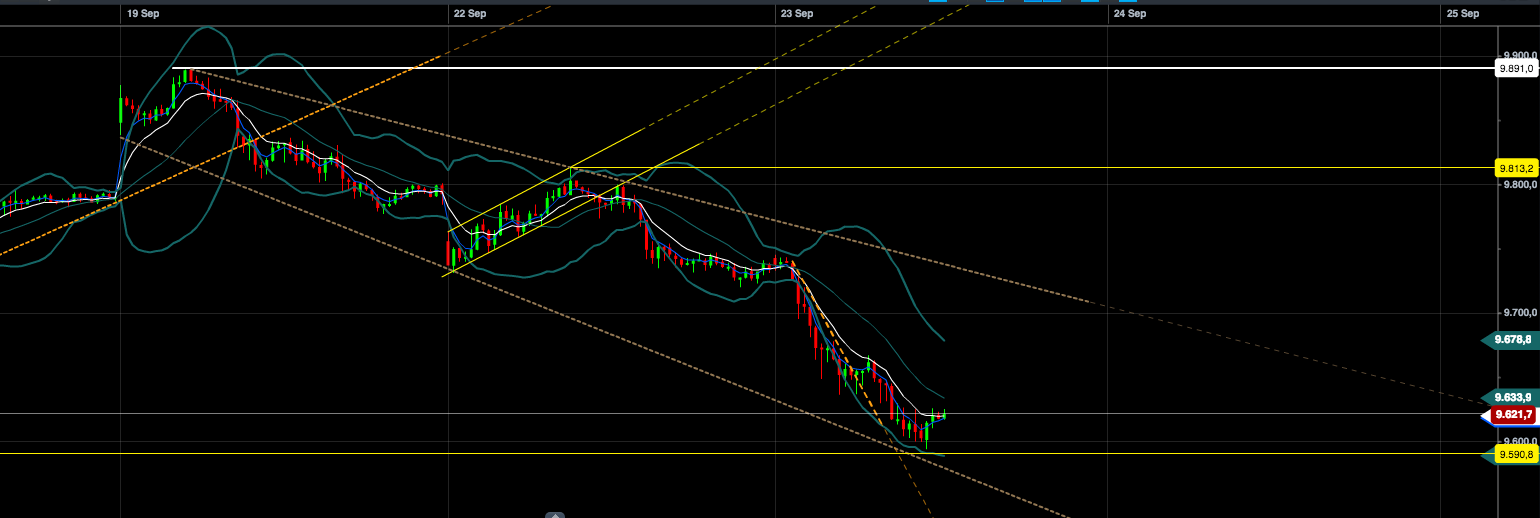The image size is (1540, 518).
Task: Click the 25 Sep date label
Action: (1462, 13)
